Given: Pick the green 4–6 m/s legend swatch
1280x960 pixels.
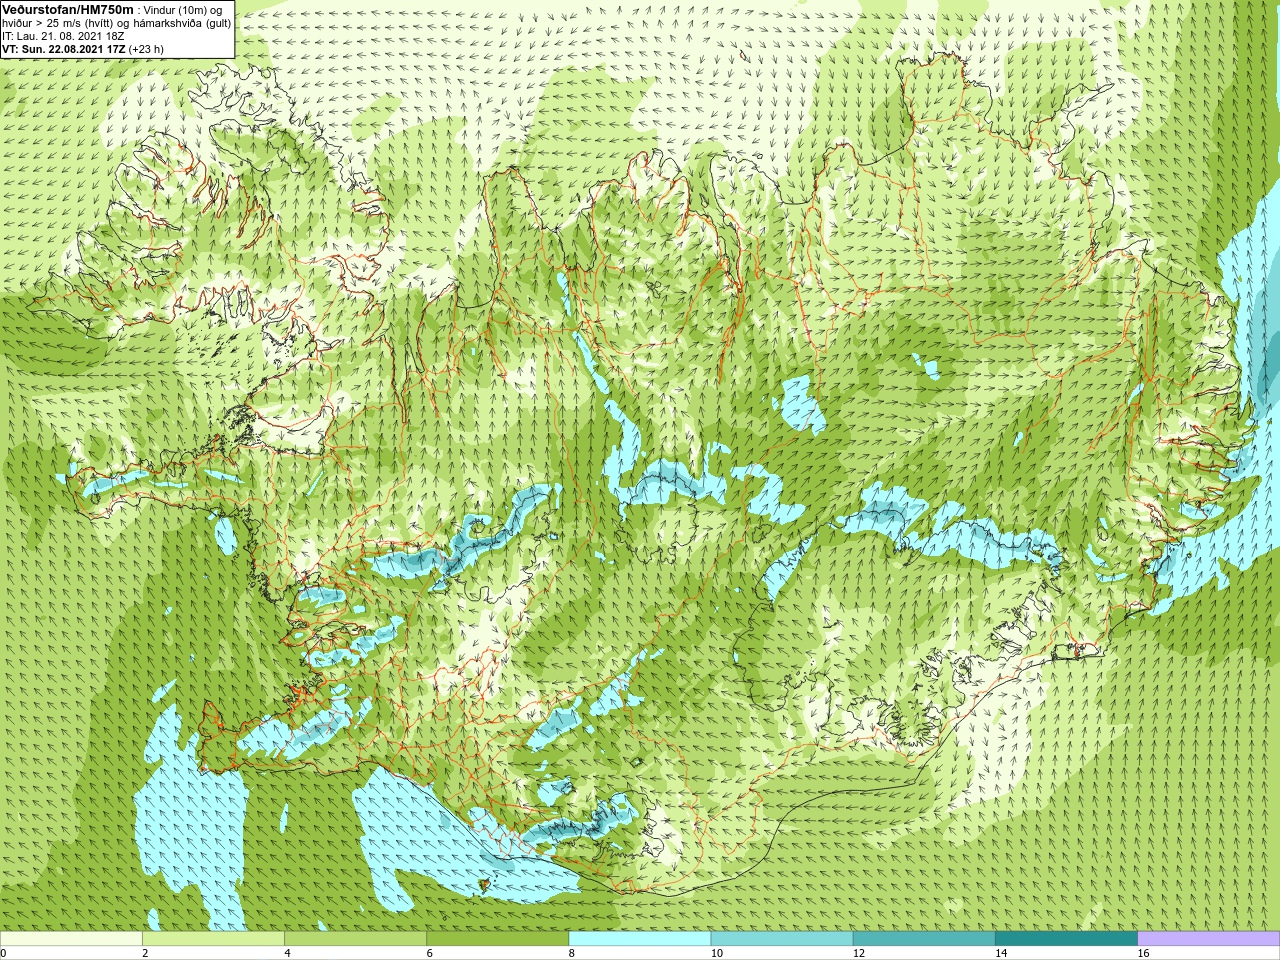Looking at the screenshot, I should coord(355,939).
